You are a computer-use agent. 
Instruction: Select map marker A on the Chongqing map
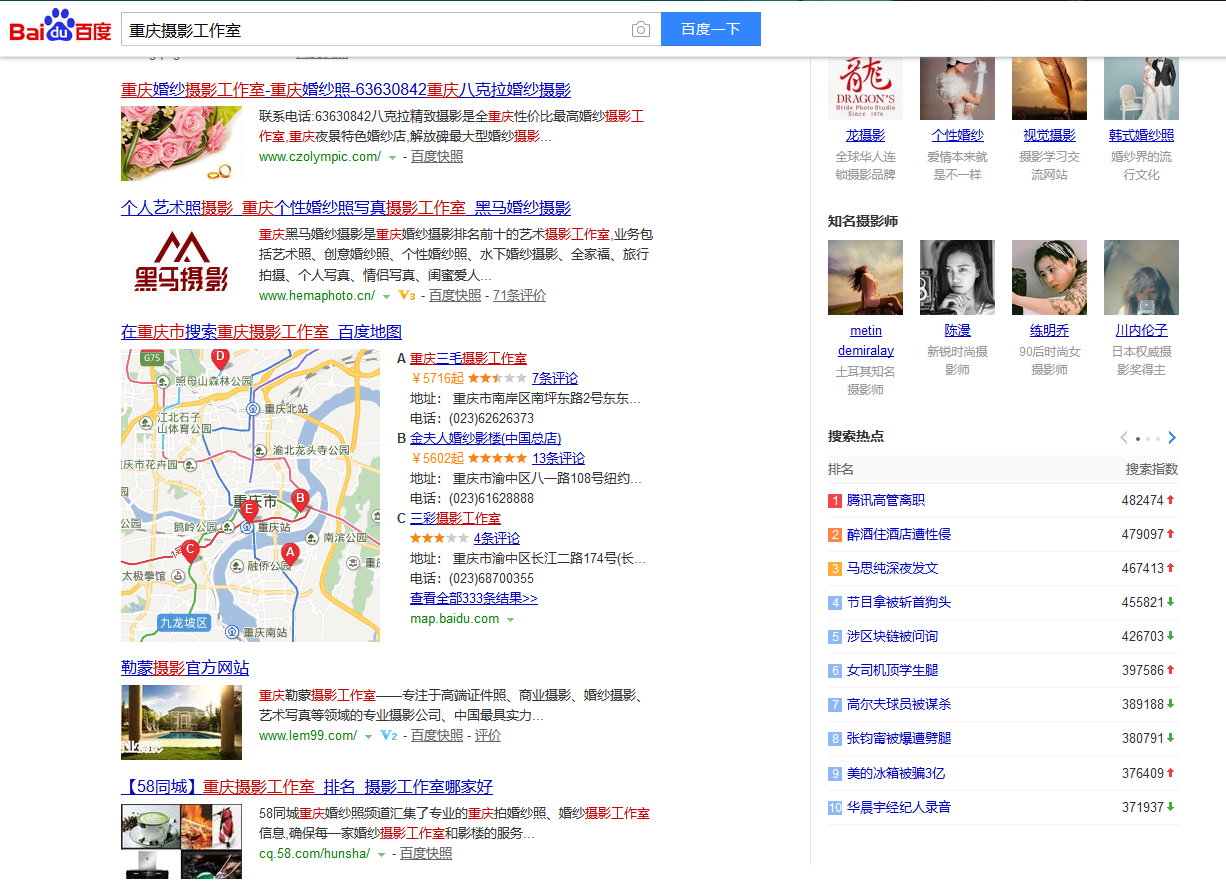click(290, 553)
